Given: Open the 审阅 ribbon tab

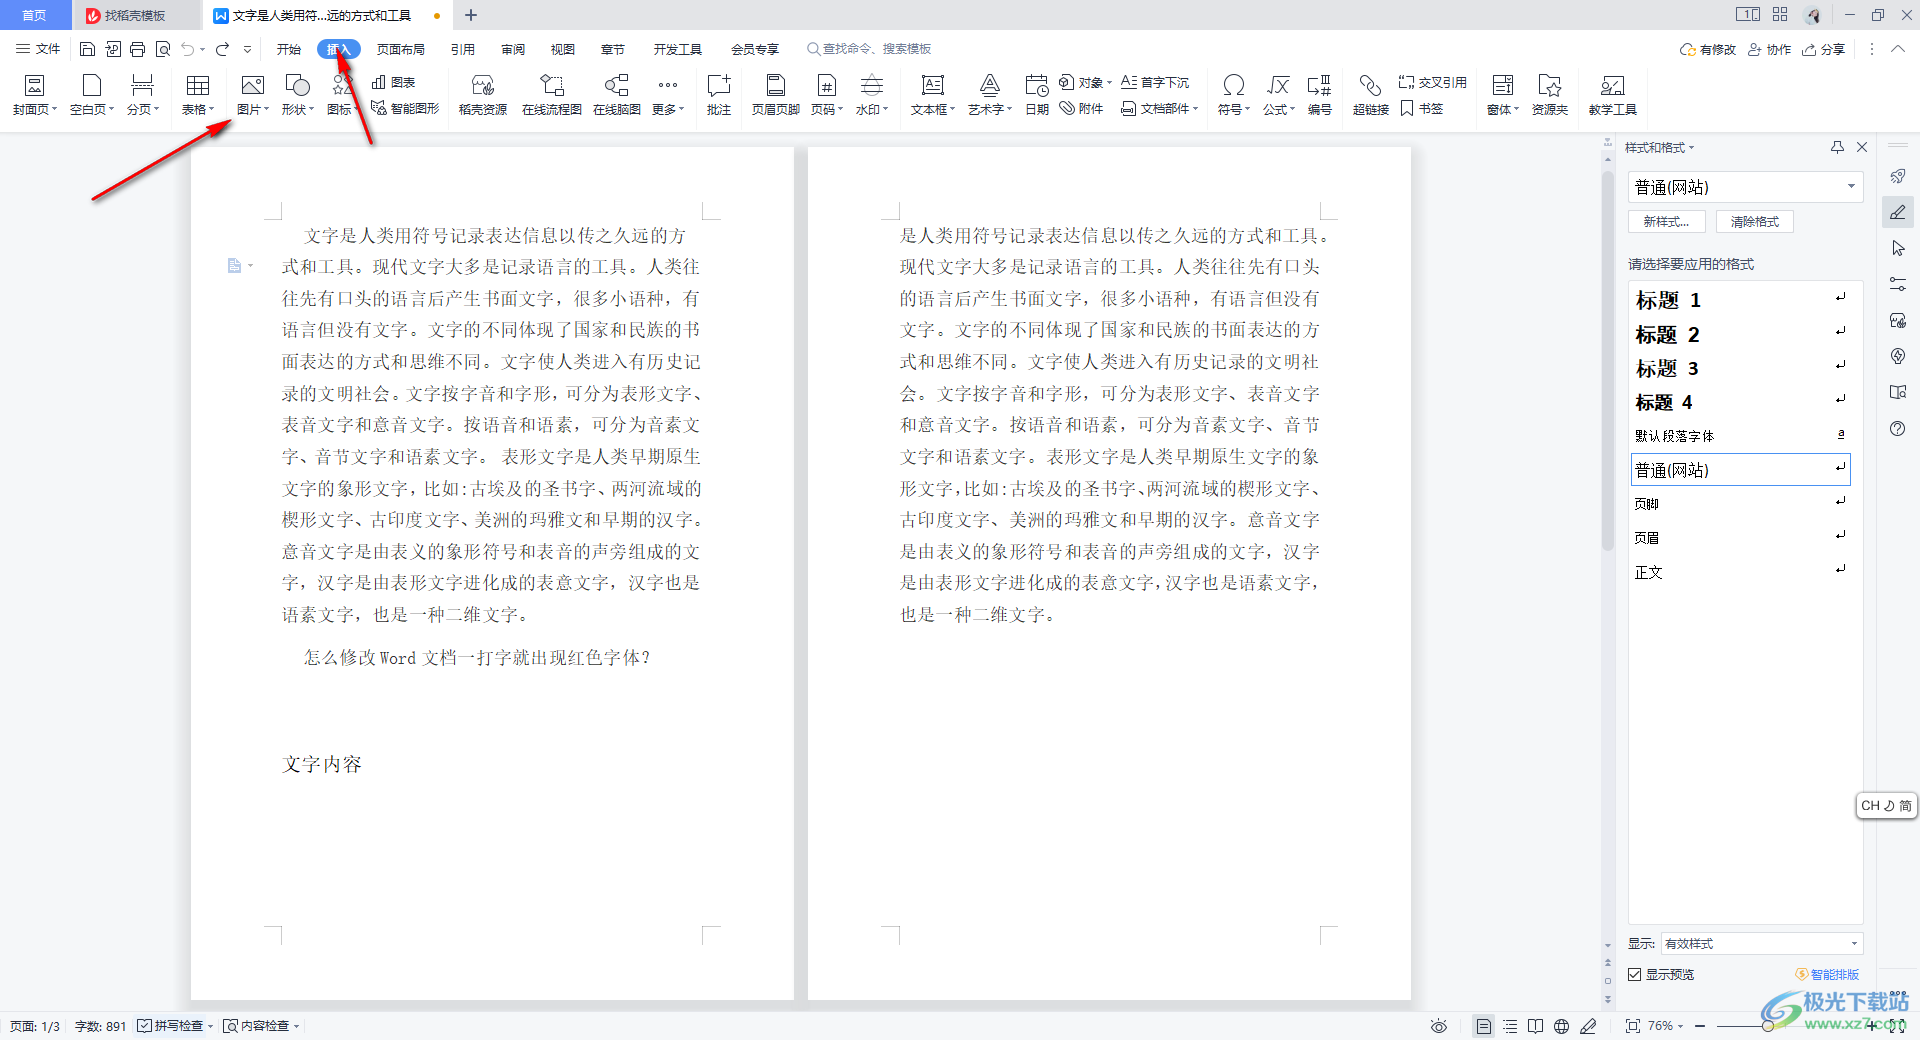Looking at the screenshot, I should click(x=513, y=49).
